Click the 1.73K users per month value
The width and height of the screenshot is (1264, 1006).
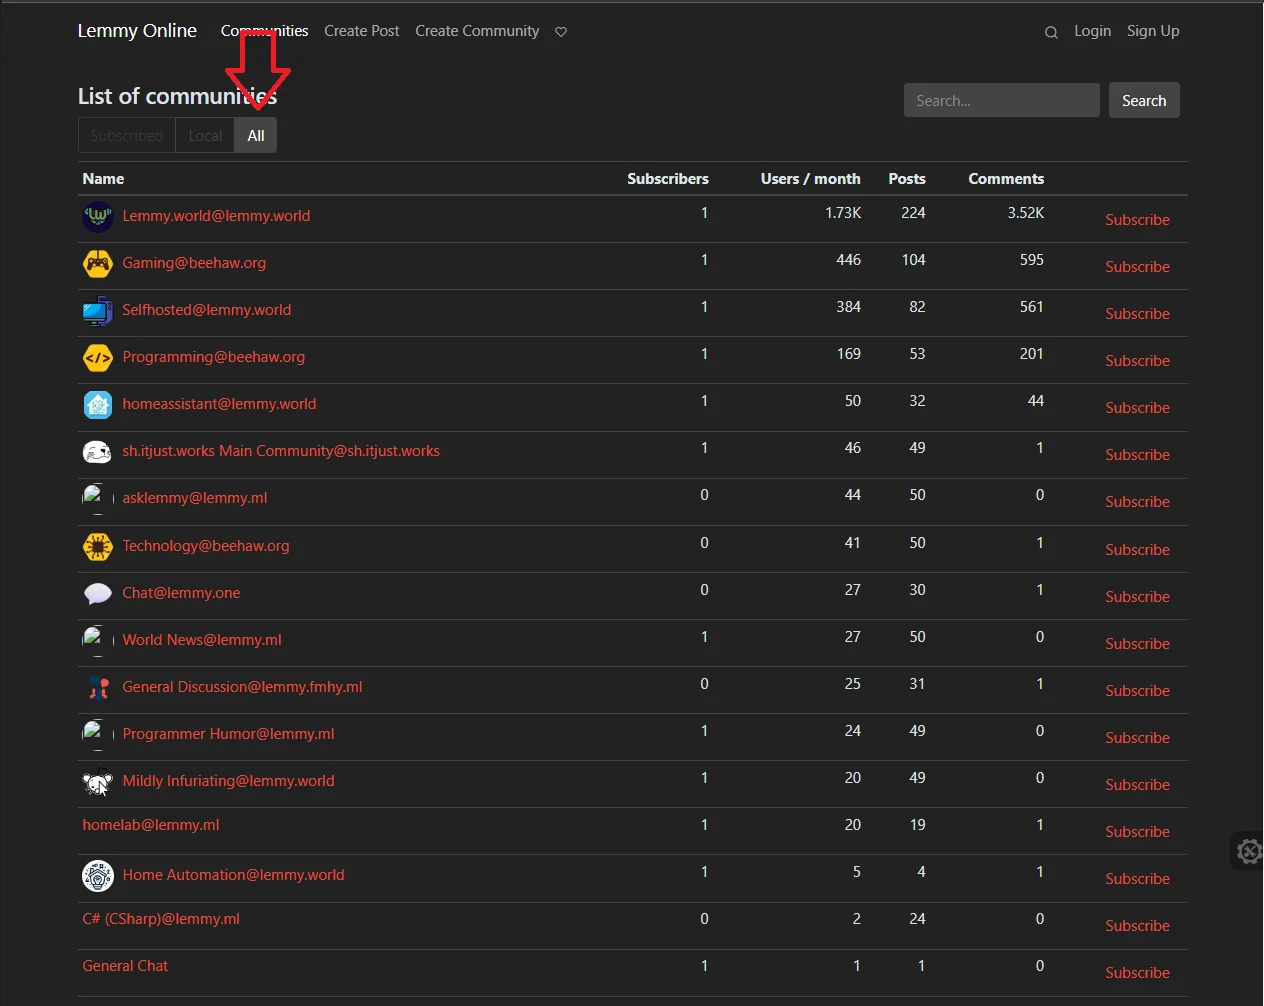(843, 213)
